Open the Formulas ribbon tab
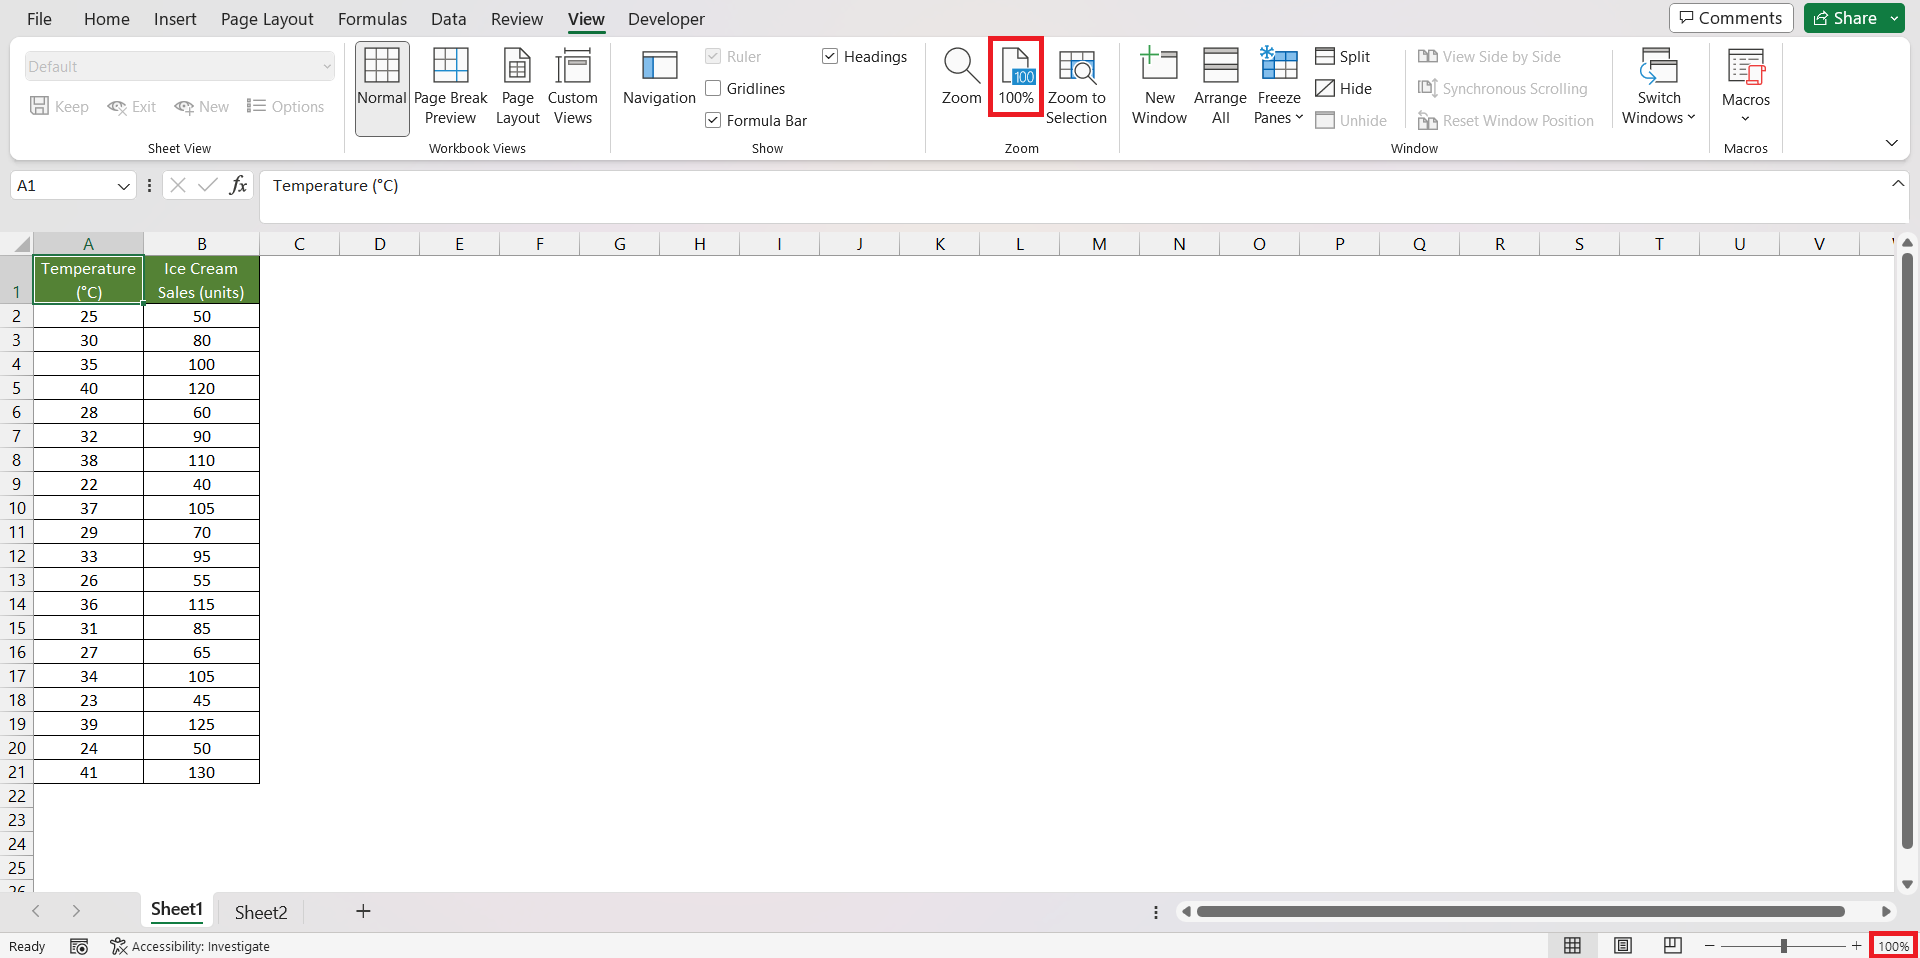The image size is (1920, 958). tap(372, 19)
